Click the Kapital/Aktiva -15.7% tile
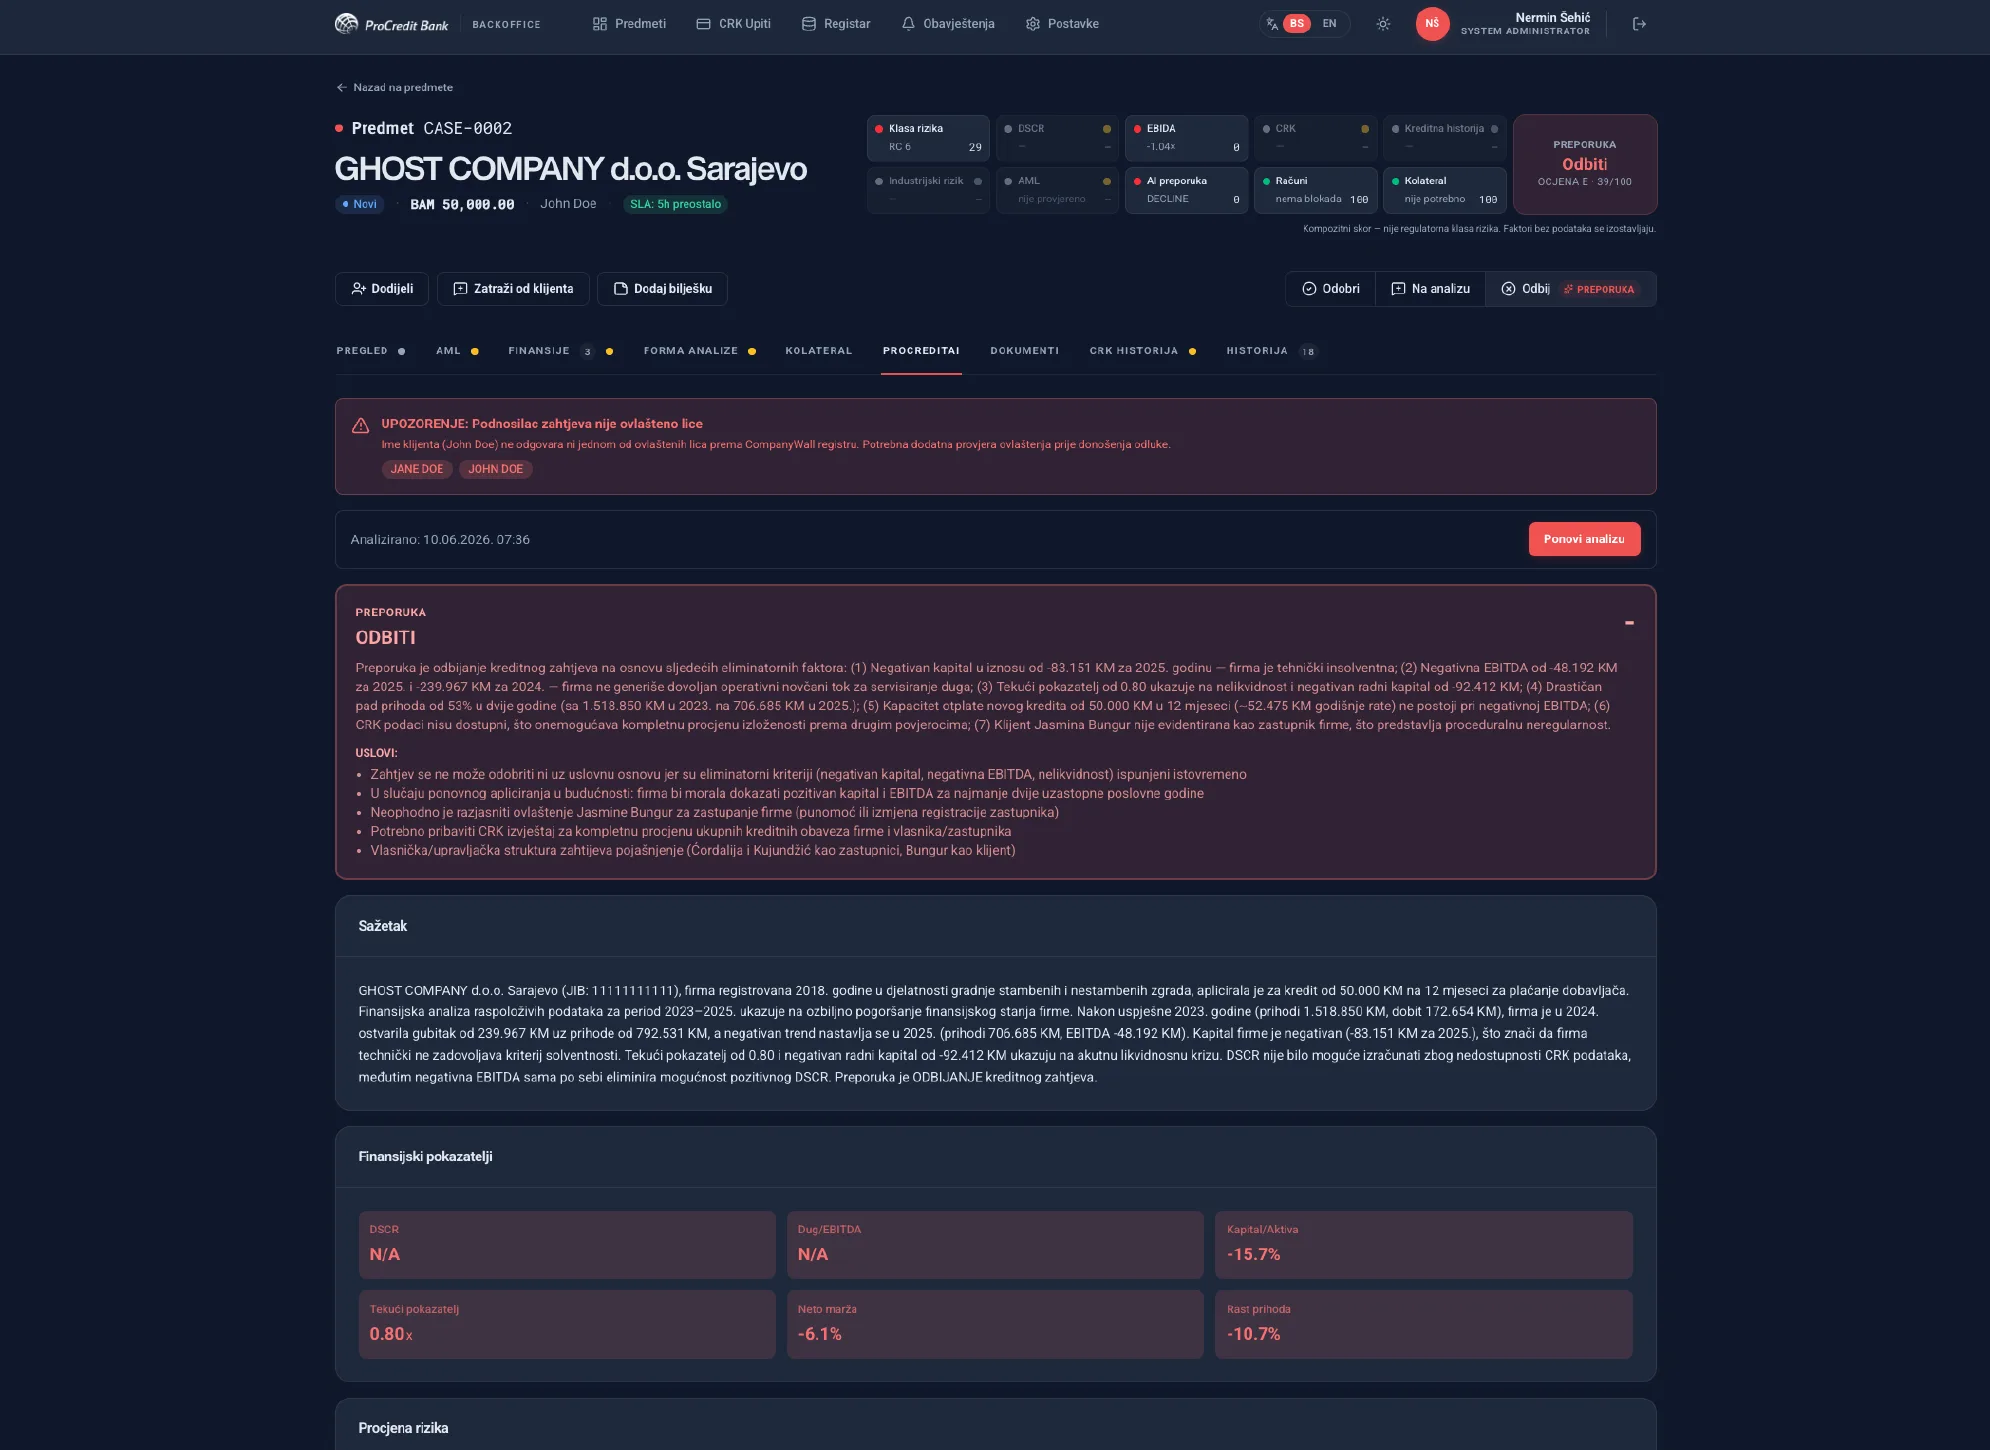Screen dimensions: 1990x1450 (x=1424, y=1245)
